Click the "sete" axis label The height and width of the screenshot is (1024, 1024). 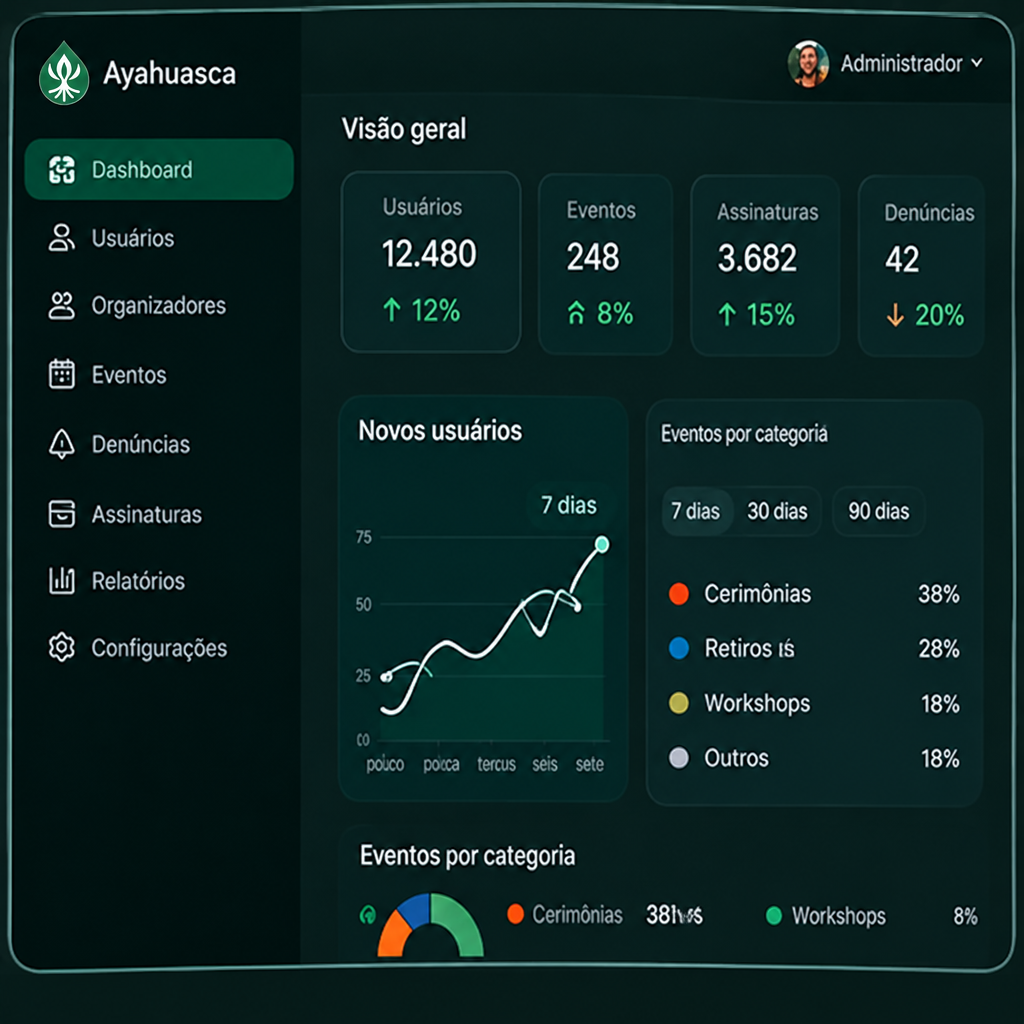click(x=590, y=764)
